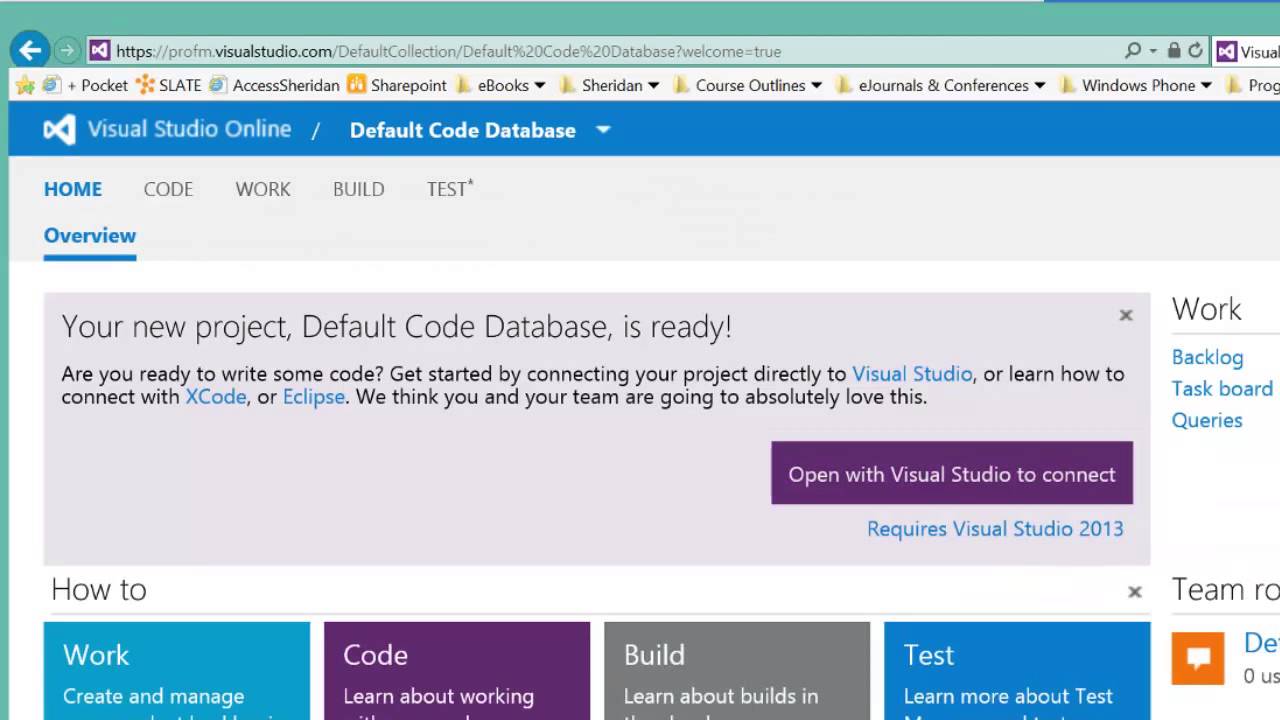Click Open with Visual Studio to connect

(952, 474)
